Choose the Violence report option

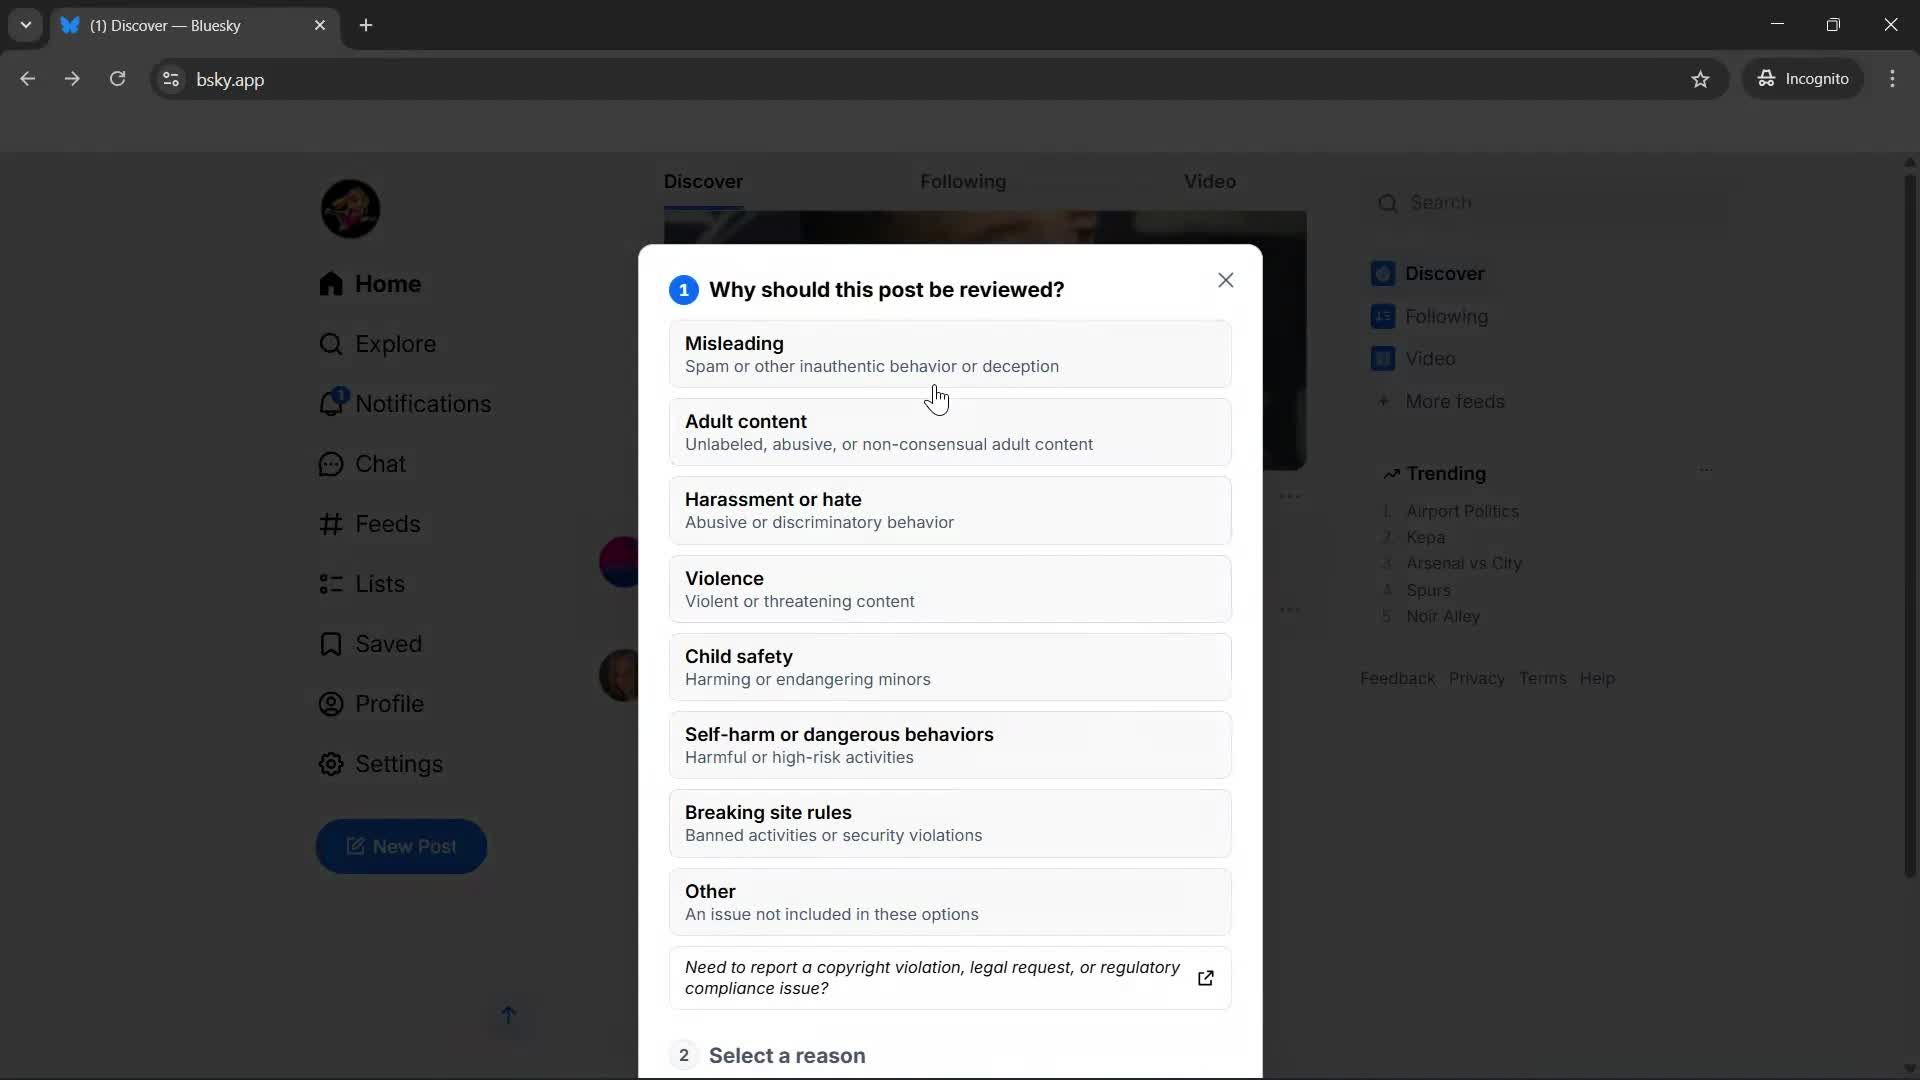pyautogui.click(x=949, y=589)
